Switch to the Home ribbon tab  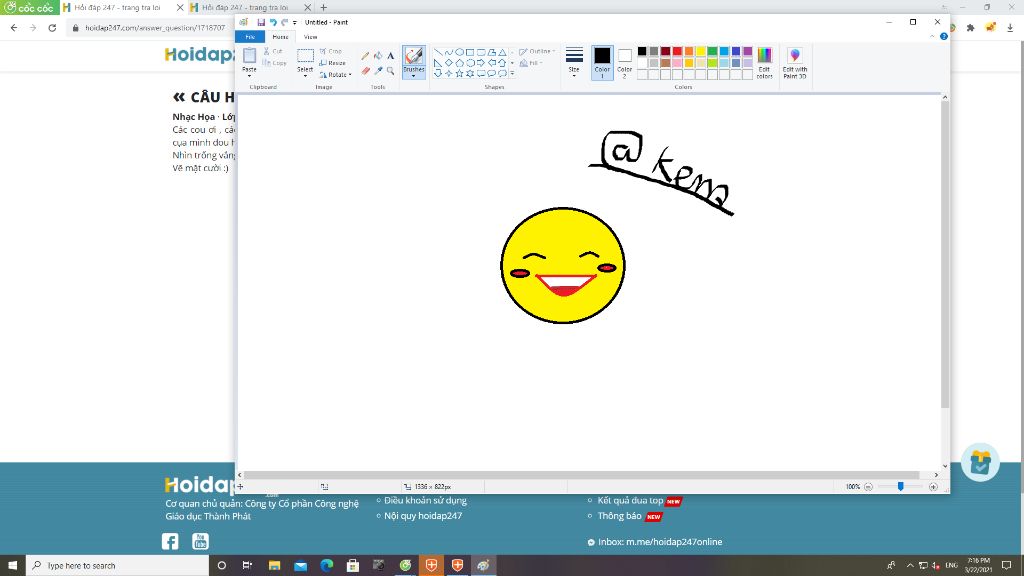280,37
